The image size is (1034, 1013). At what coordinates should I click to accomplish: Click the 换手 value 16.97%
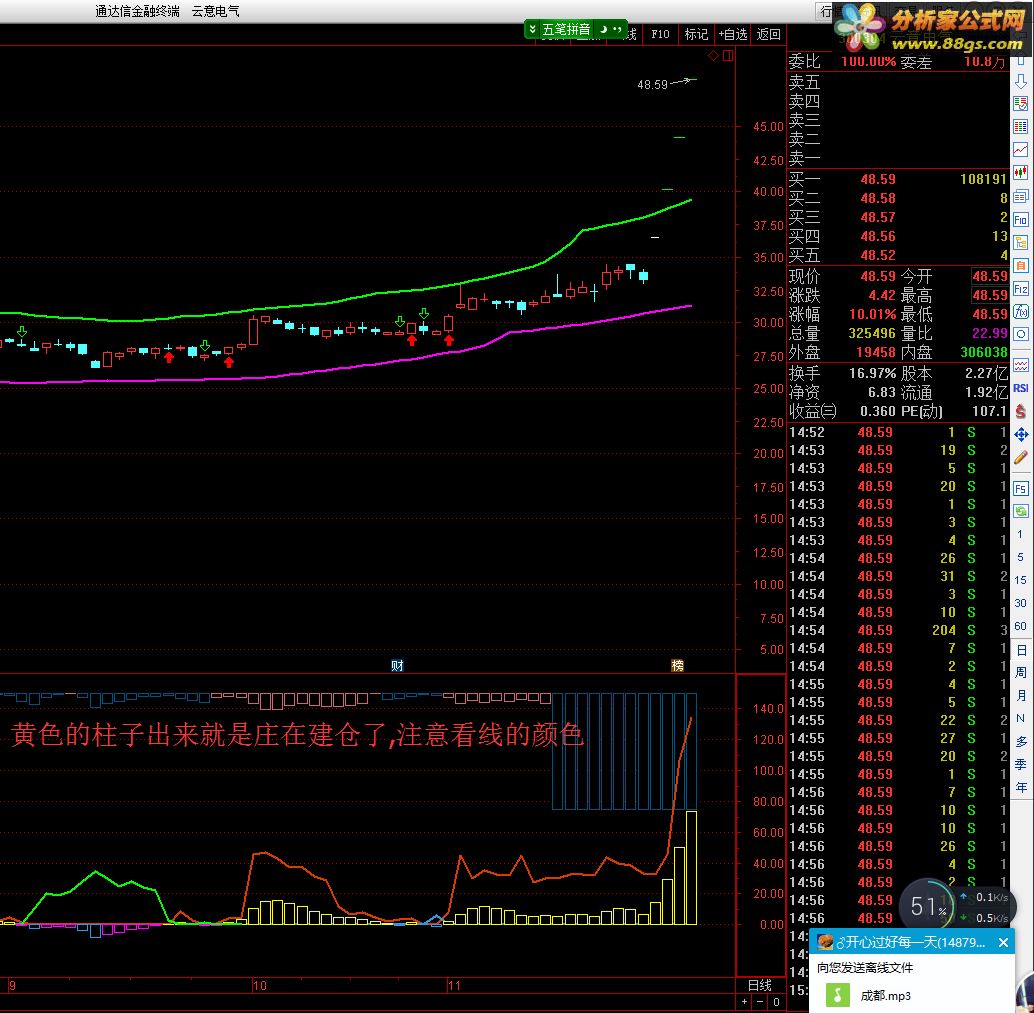tap(872, 373)
